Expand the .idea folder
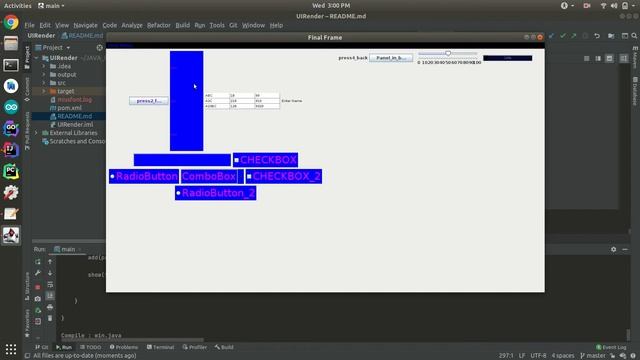Viewport: 640px width, 360px height. [x=44, y=66]
